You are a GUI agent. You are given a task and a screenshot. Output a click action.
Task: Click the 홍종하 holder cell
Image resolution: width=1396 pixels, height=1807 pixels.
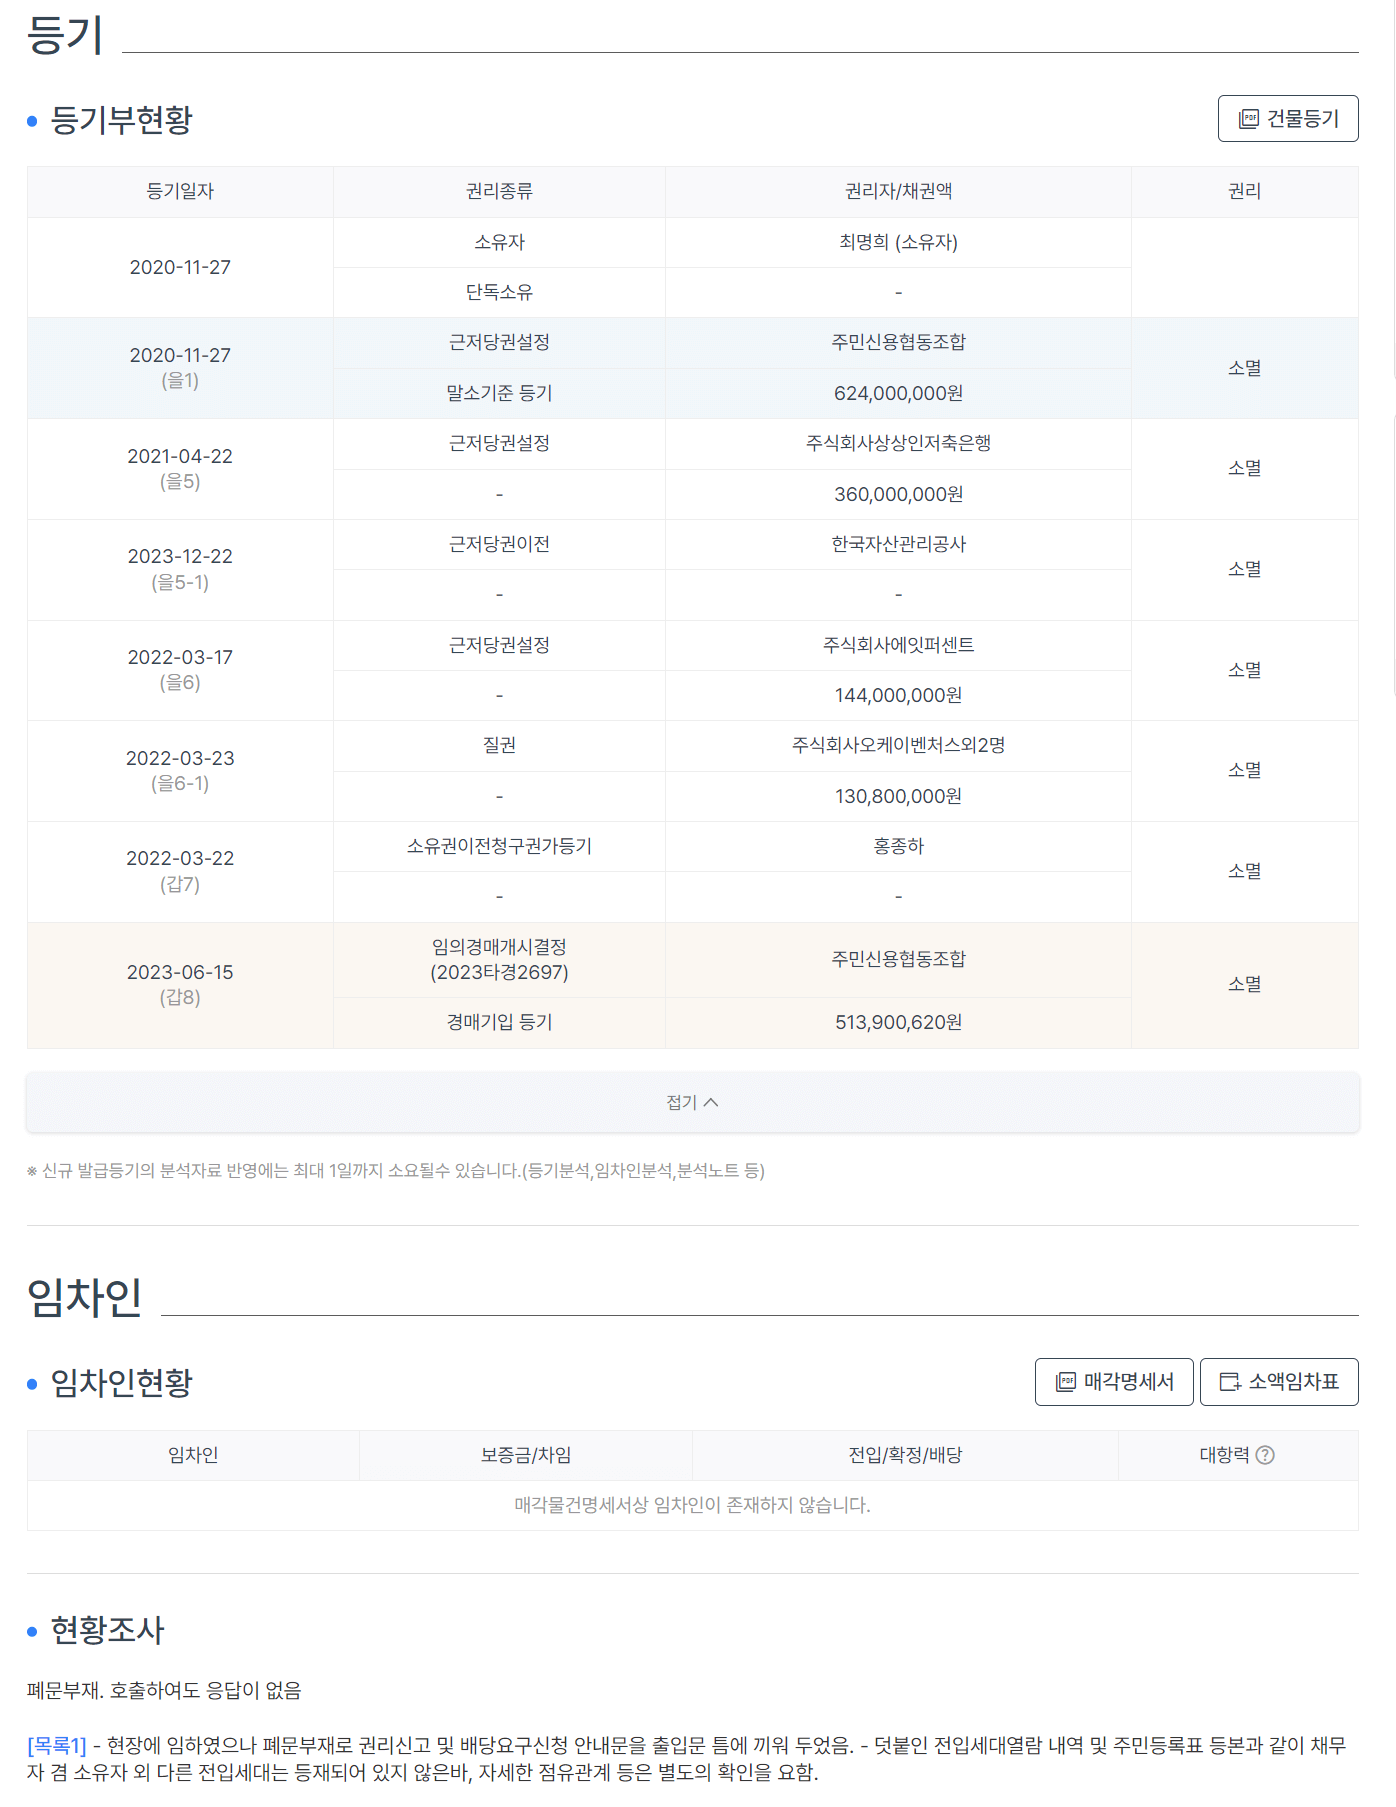[898, 846]
